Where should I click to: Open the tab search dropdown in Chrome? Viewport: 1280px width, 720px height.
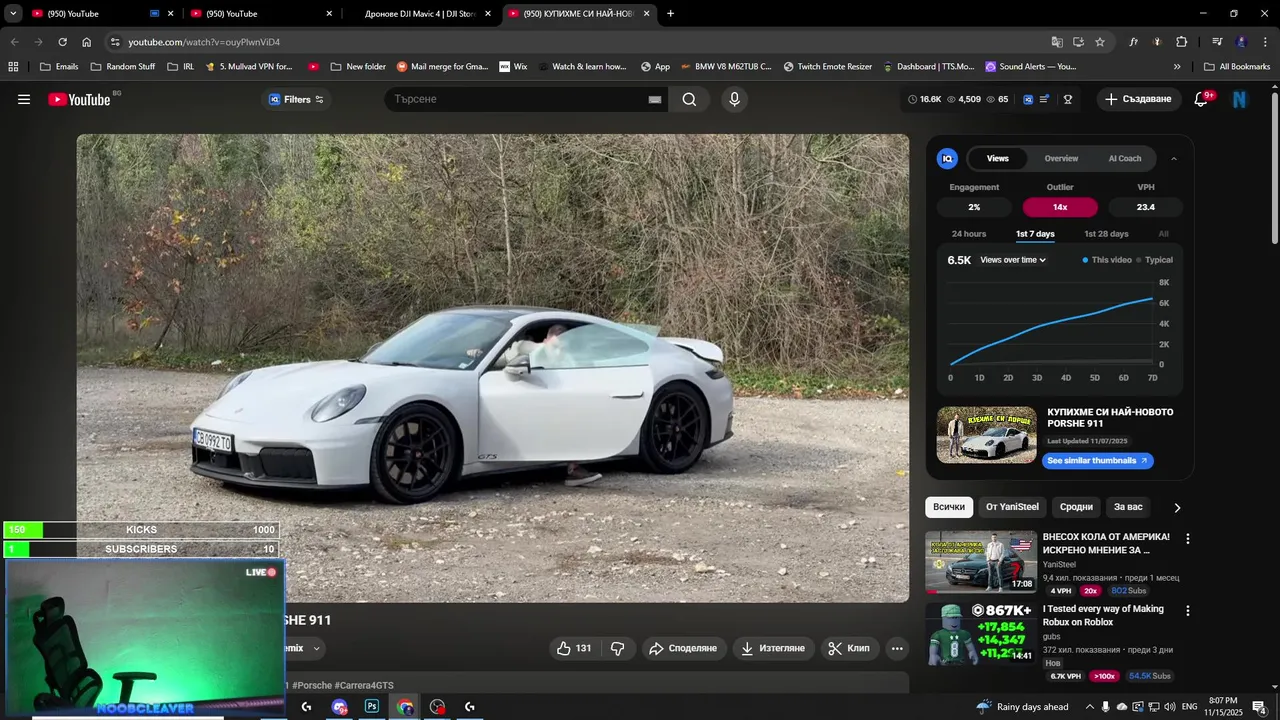tap(13, 14)
